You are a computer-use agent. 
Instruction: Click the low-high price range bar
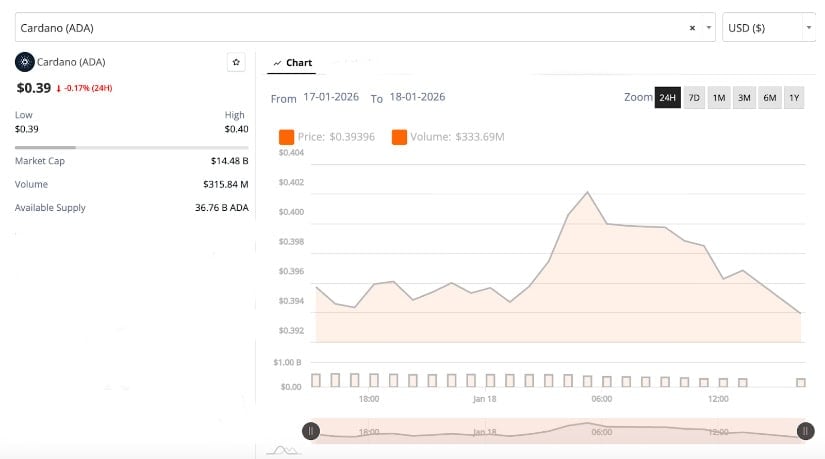pos(130,147)
